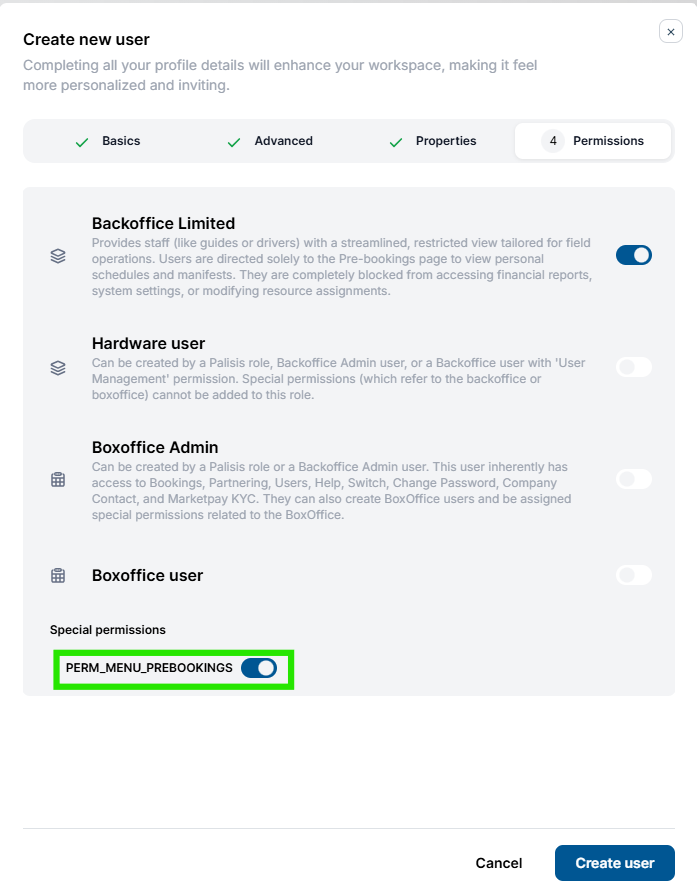Click the Backoffice Limited layers icon
The image size is (697, 892).
58,256
